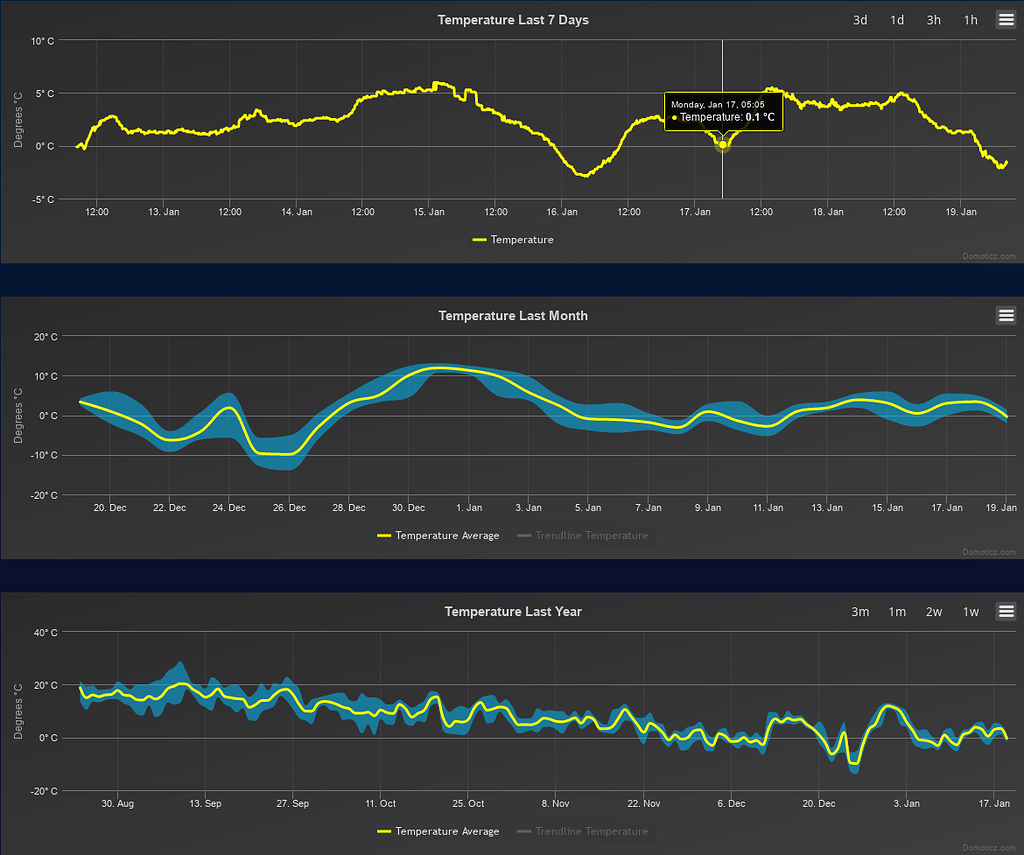
Task: Open the Temperature Last Year chart menu
Action: pos(1006,611)
